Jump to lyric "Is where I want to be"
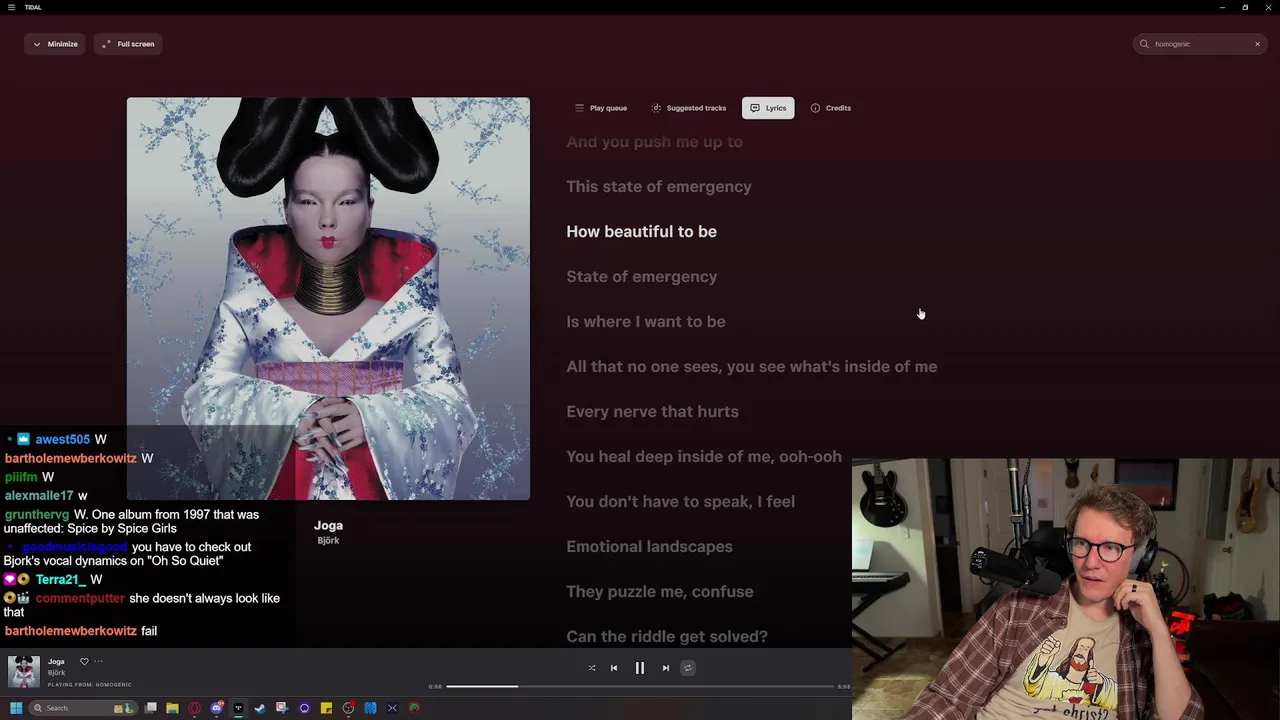1280x720 pixels. (x=646, y=321)
